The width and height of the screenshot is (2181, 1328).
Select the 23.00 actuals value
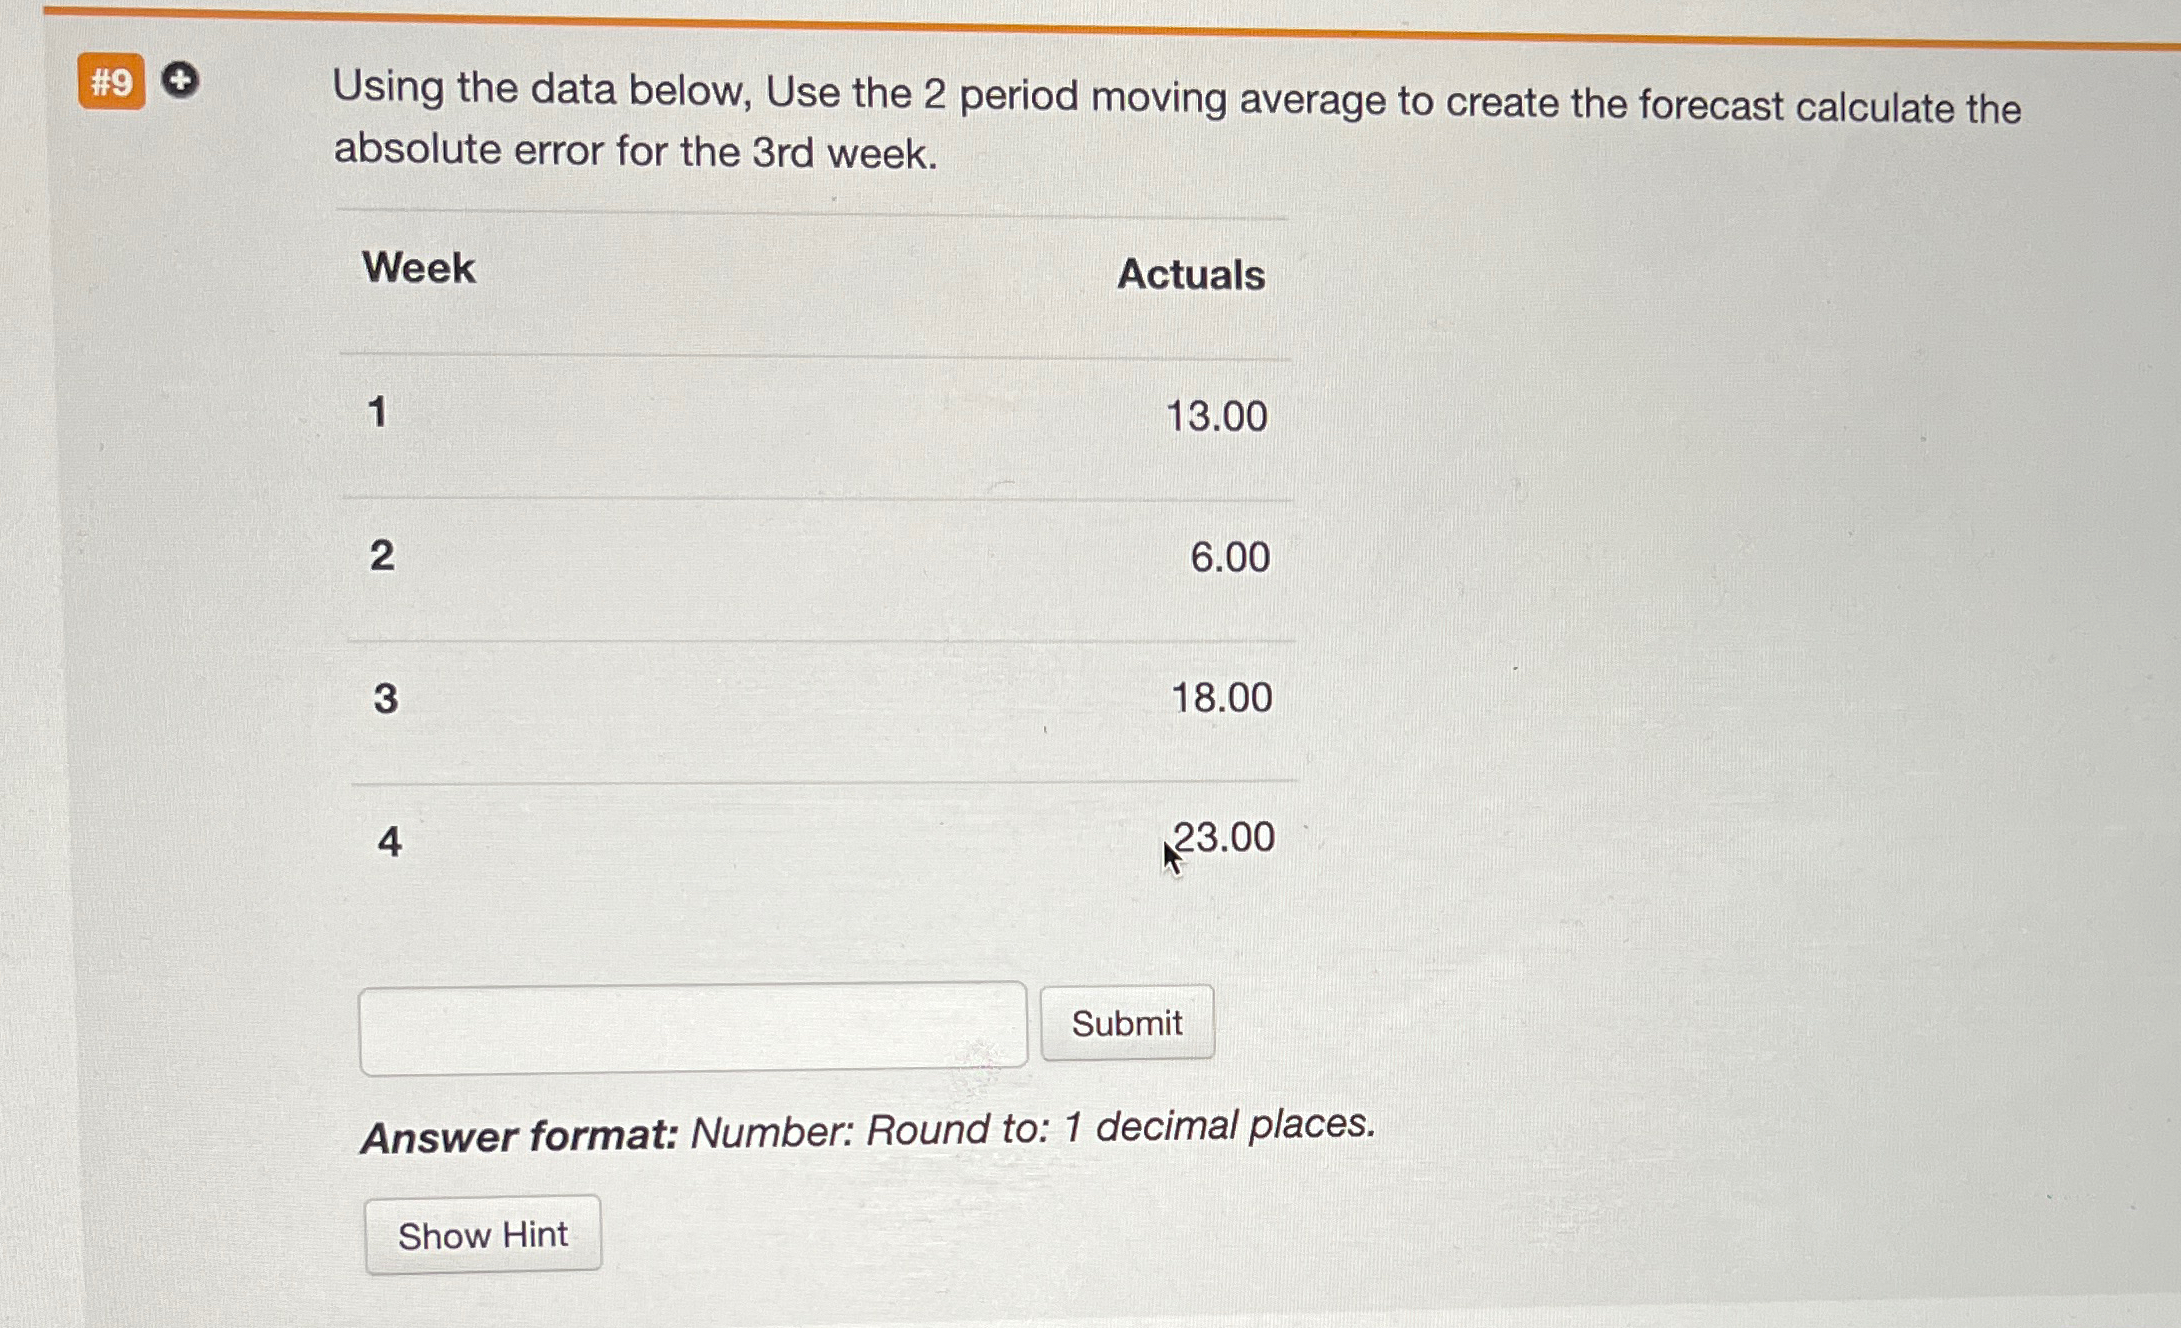[x=1223, y=838]
